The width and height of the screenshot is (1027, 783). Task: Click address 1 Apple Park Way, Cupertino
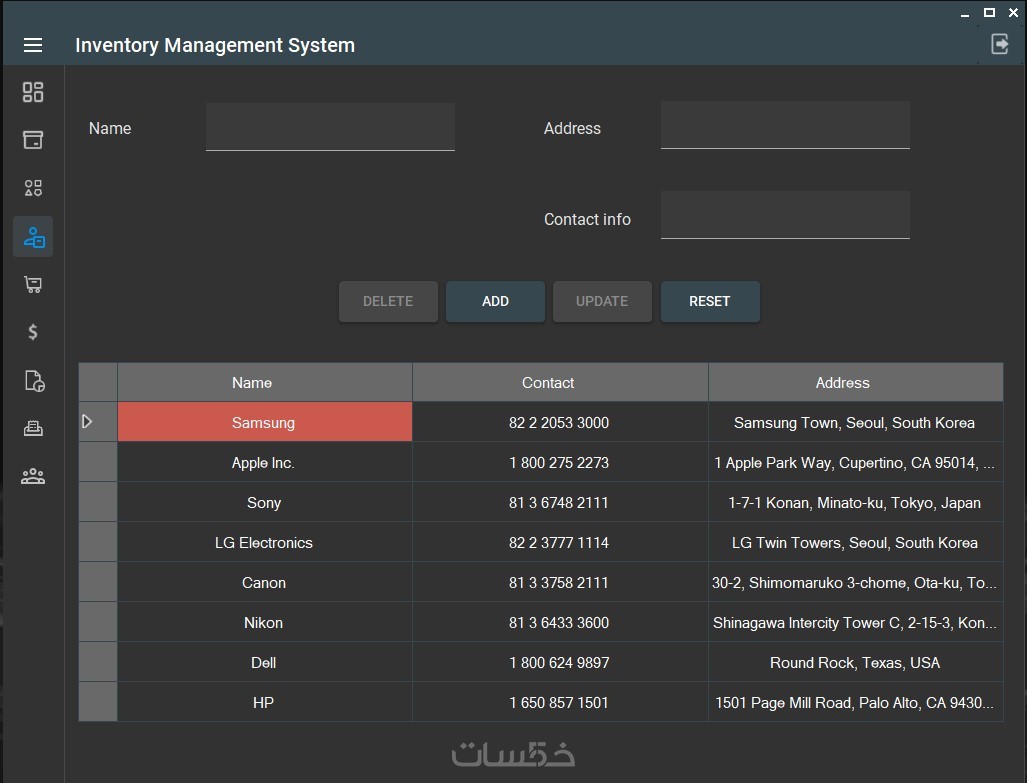pyautogui.click(x=856, y=462)
